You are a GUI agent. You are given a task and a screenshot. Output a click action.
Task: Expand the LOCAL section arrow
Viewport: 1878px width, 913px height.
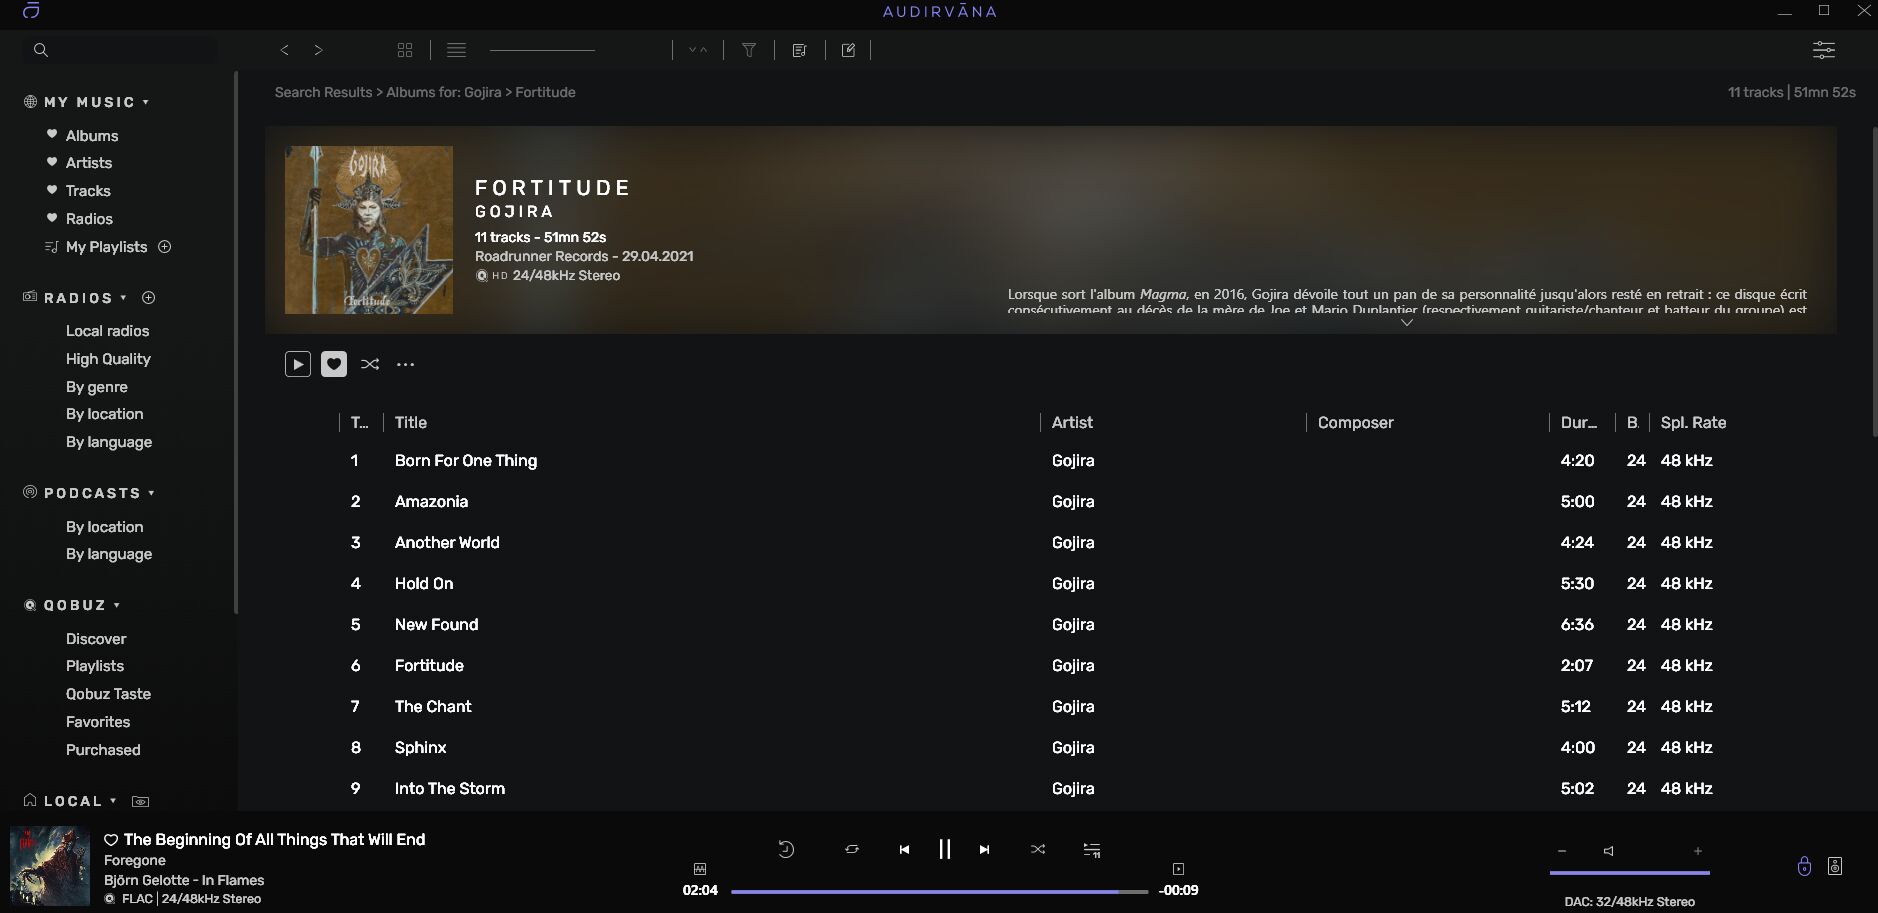[x=113, y=801]
